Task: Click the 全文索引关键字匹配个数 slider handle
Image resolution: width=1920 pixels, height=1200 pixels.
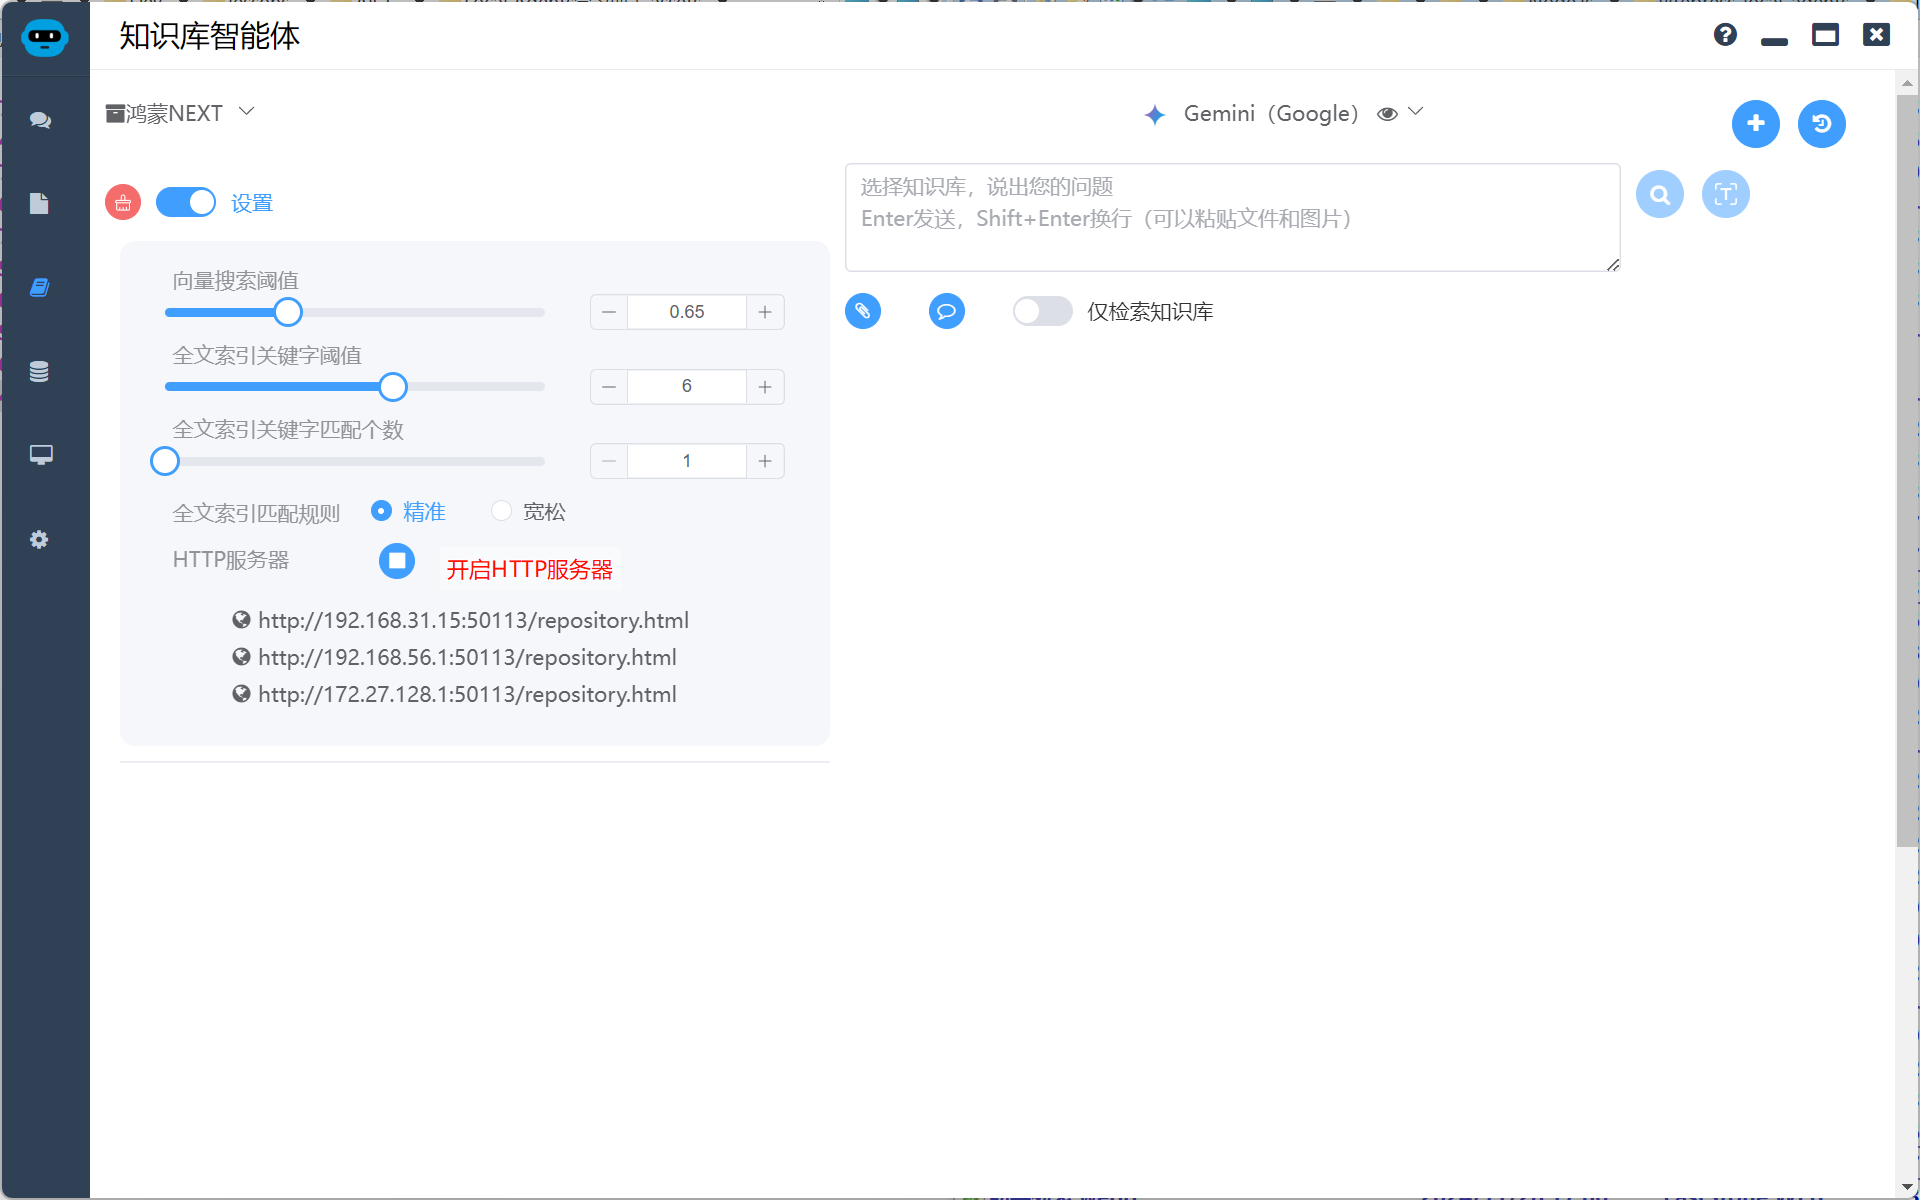Action: click(x=165, y=461)
